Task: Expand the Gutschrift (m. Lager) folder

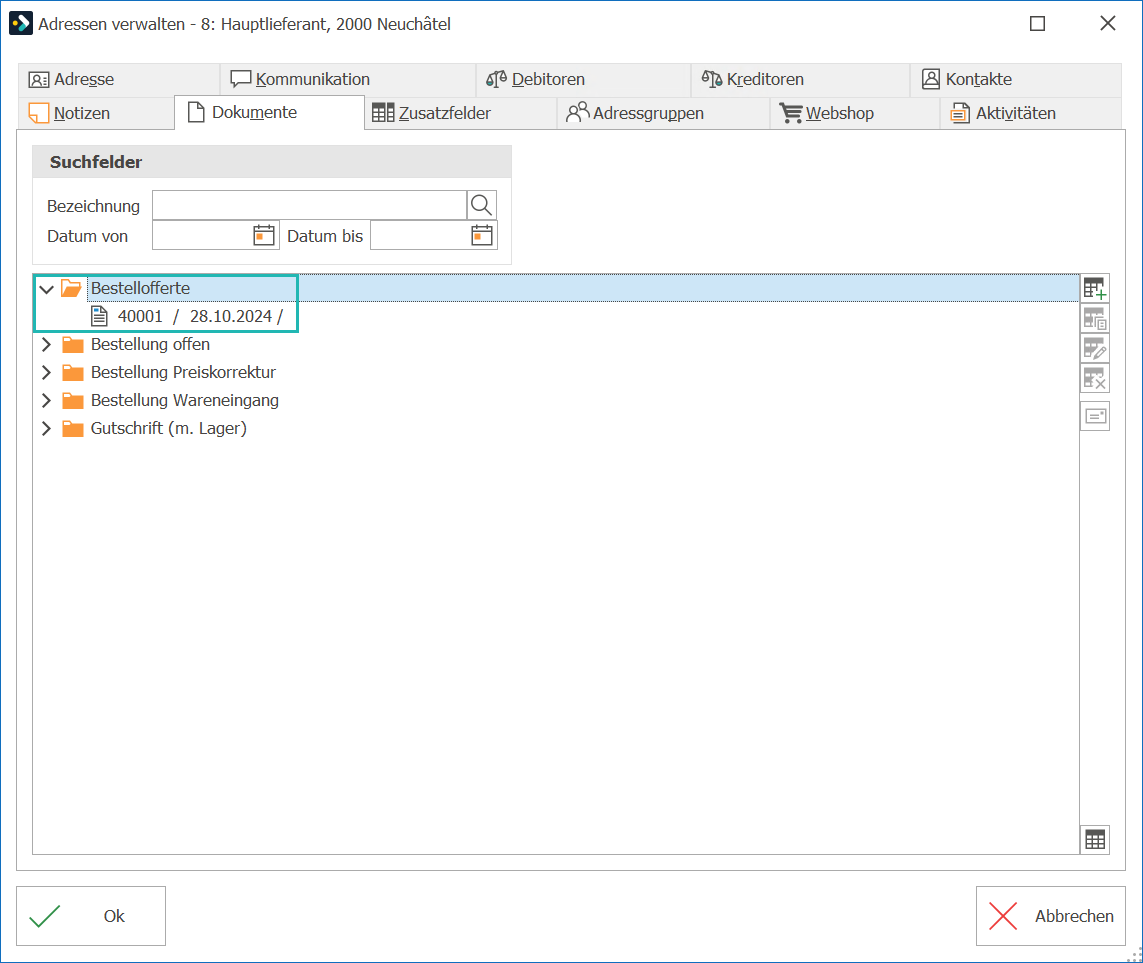Action: click(47, 429)
